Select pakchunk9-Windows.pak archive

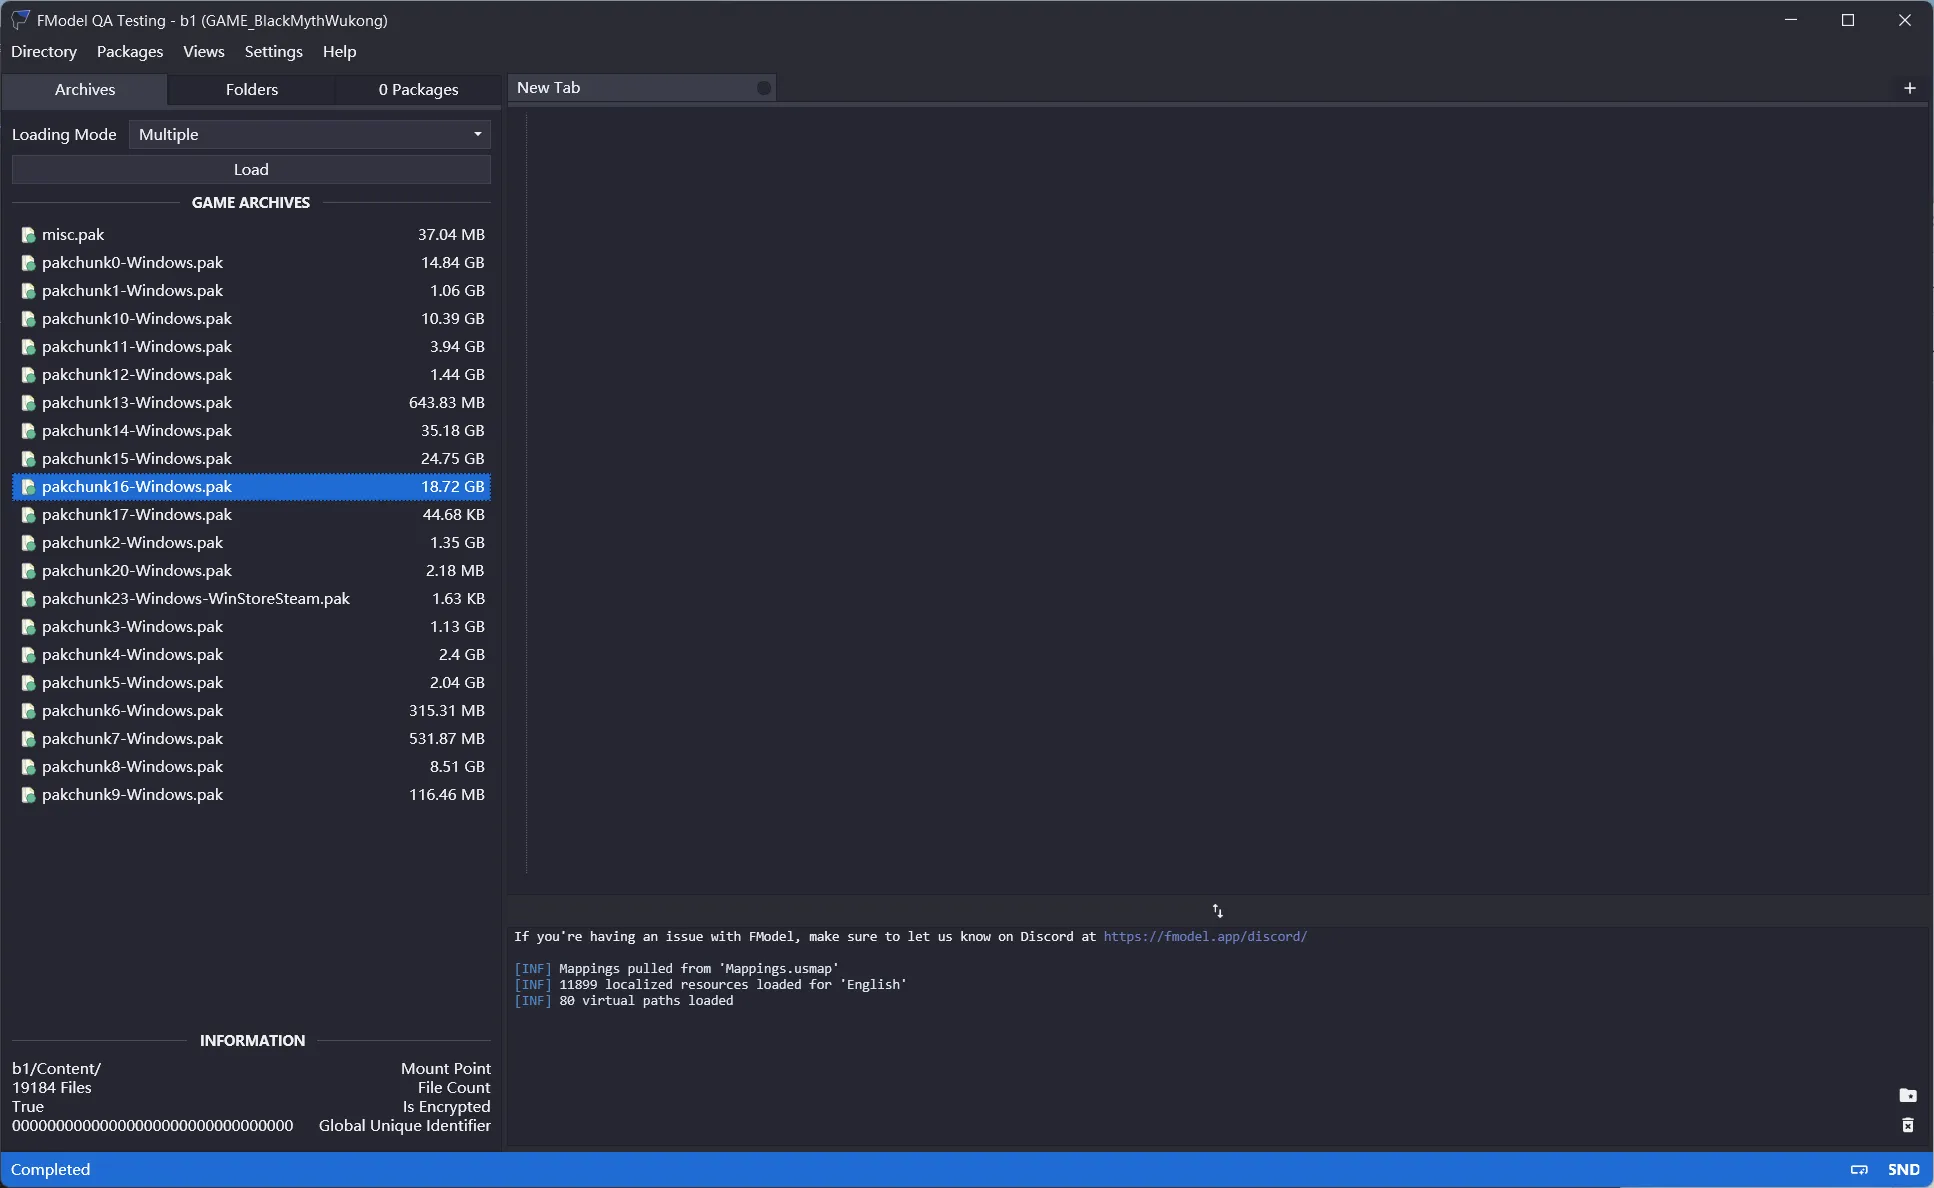[133, 795]
